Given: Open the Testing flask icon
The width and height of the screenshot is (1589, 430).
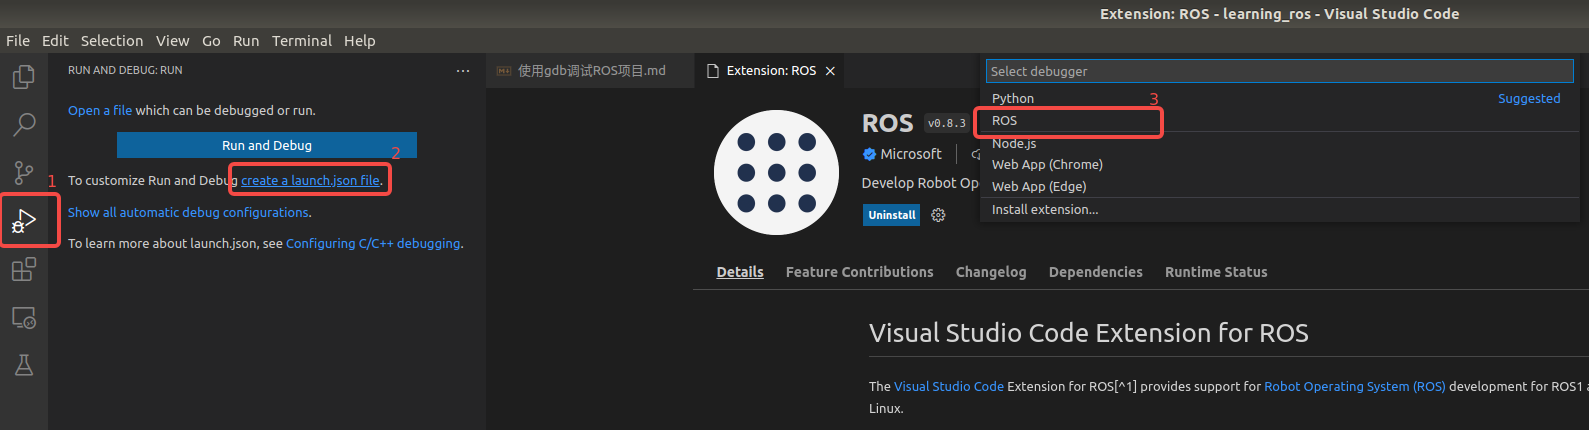Looking at the screenshot, I should coord(23,365).
